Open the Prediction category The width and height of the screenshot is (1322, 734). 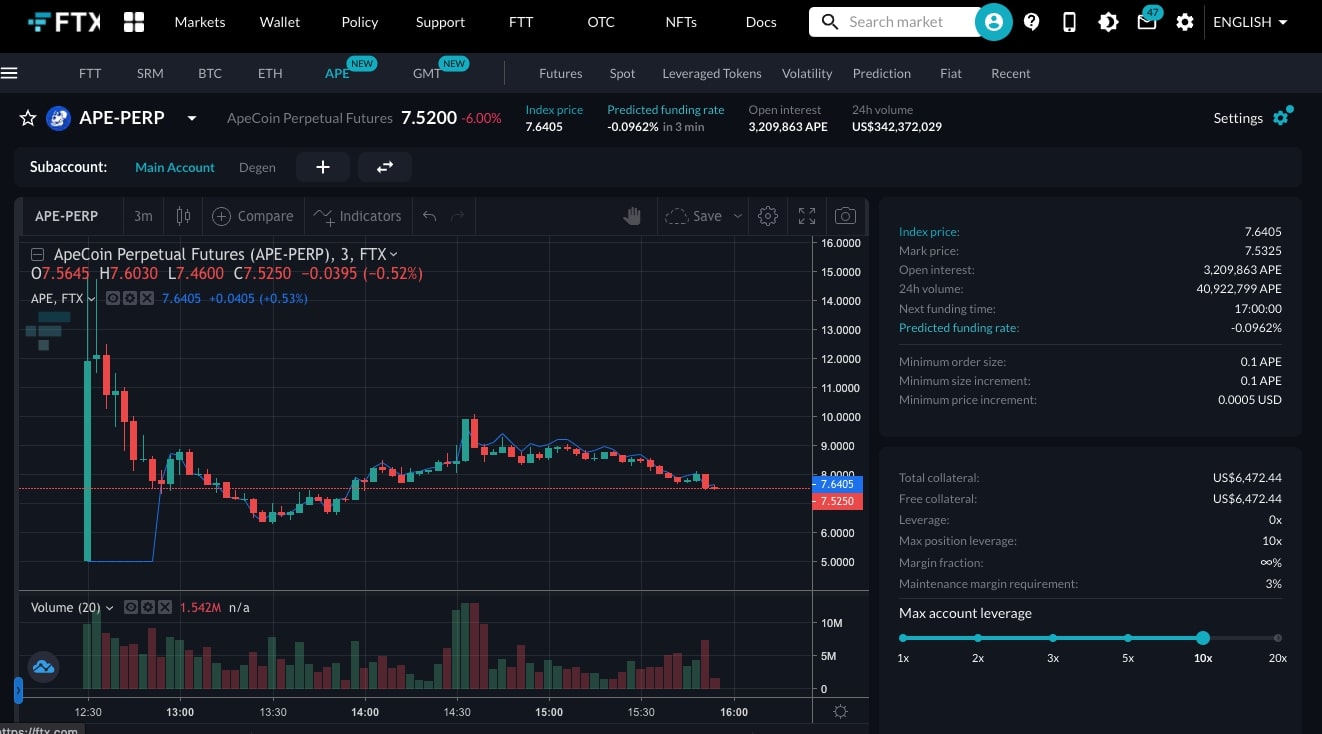tap(882, 73)
